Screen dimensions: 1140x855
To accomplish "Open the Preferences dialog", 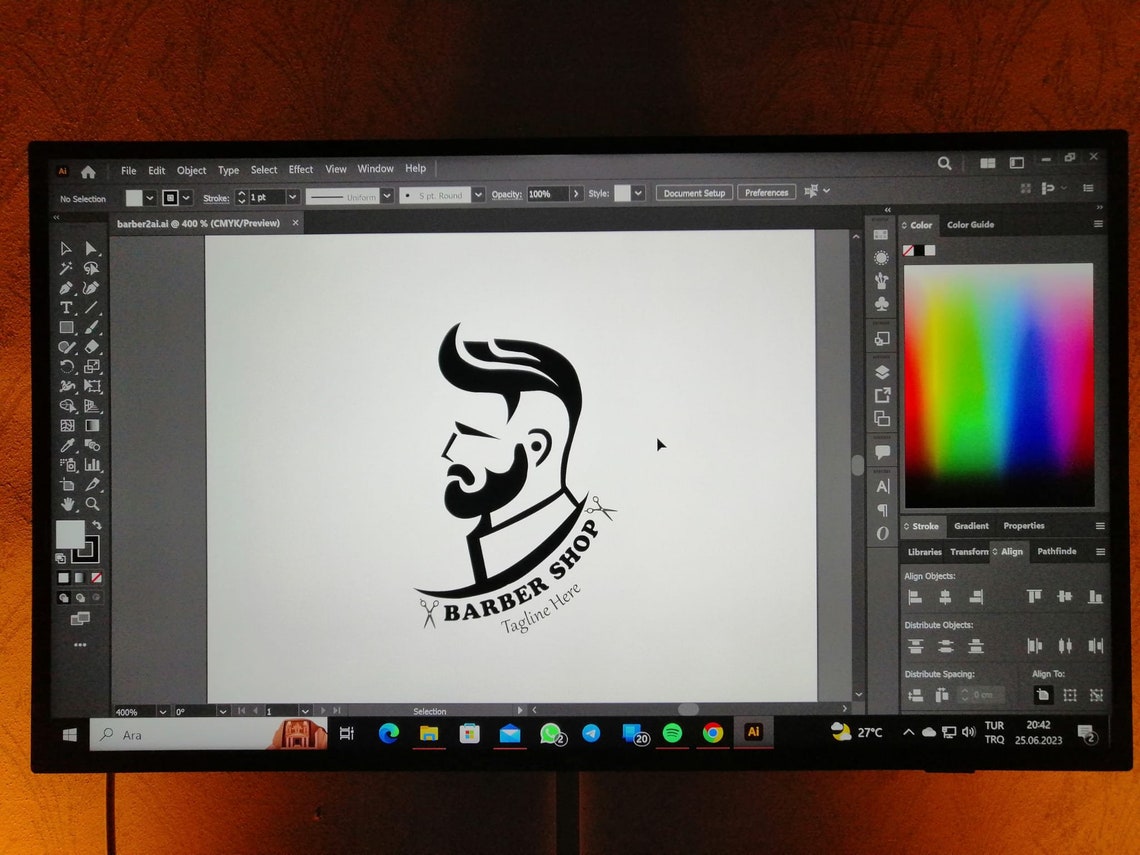I will click(x=766, y=192).
